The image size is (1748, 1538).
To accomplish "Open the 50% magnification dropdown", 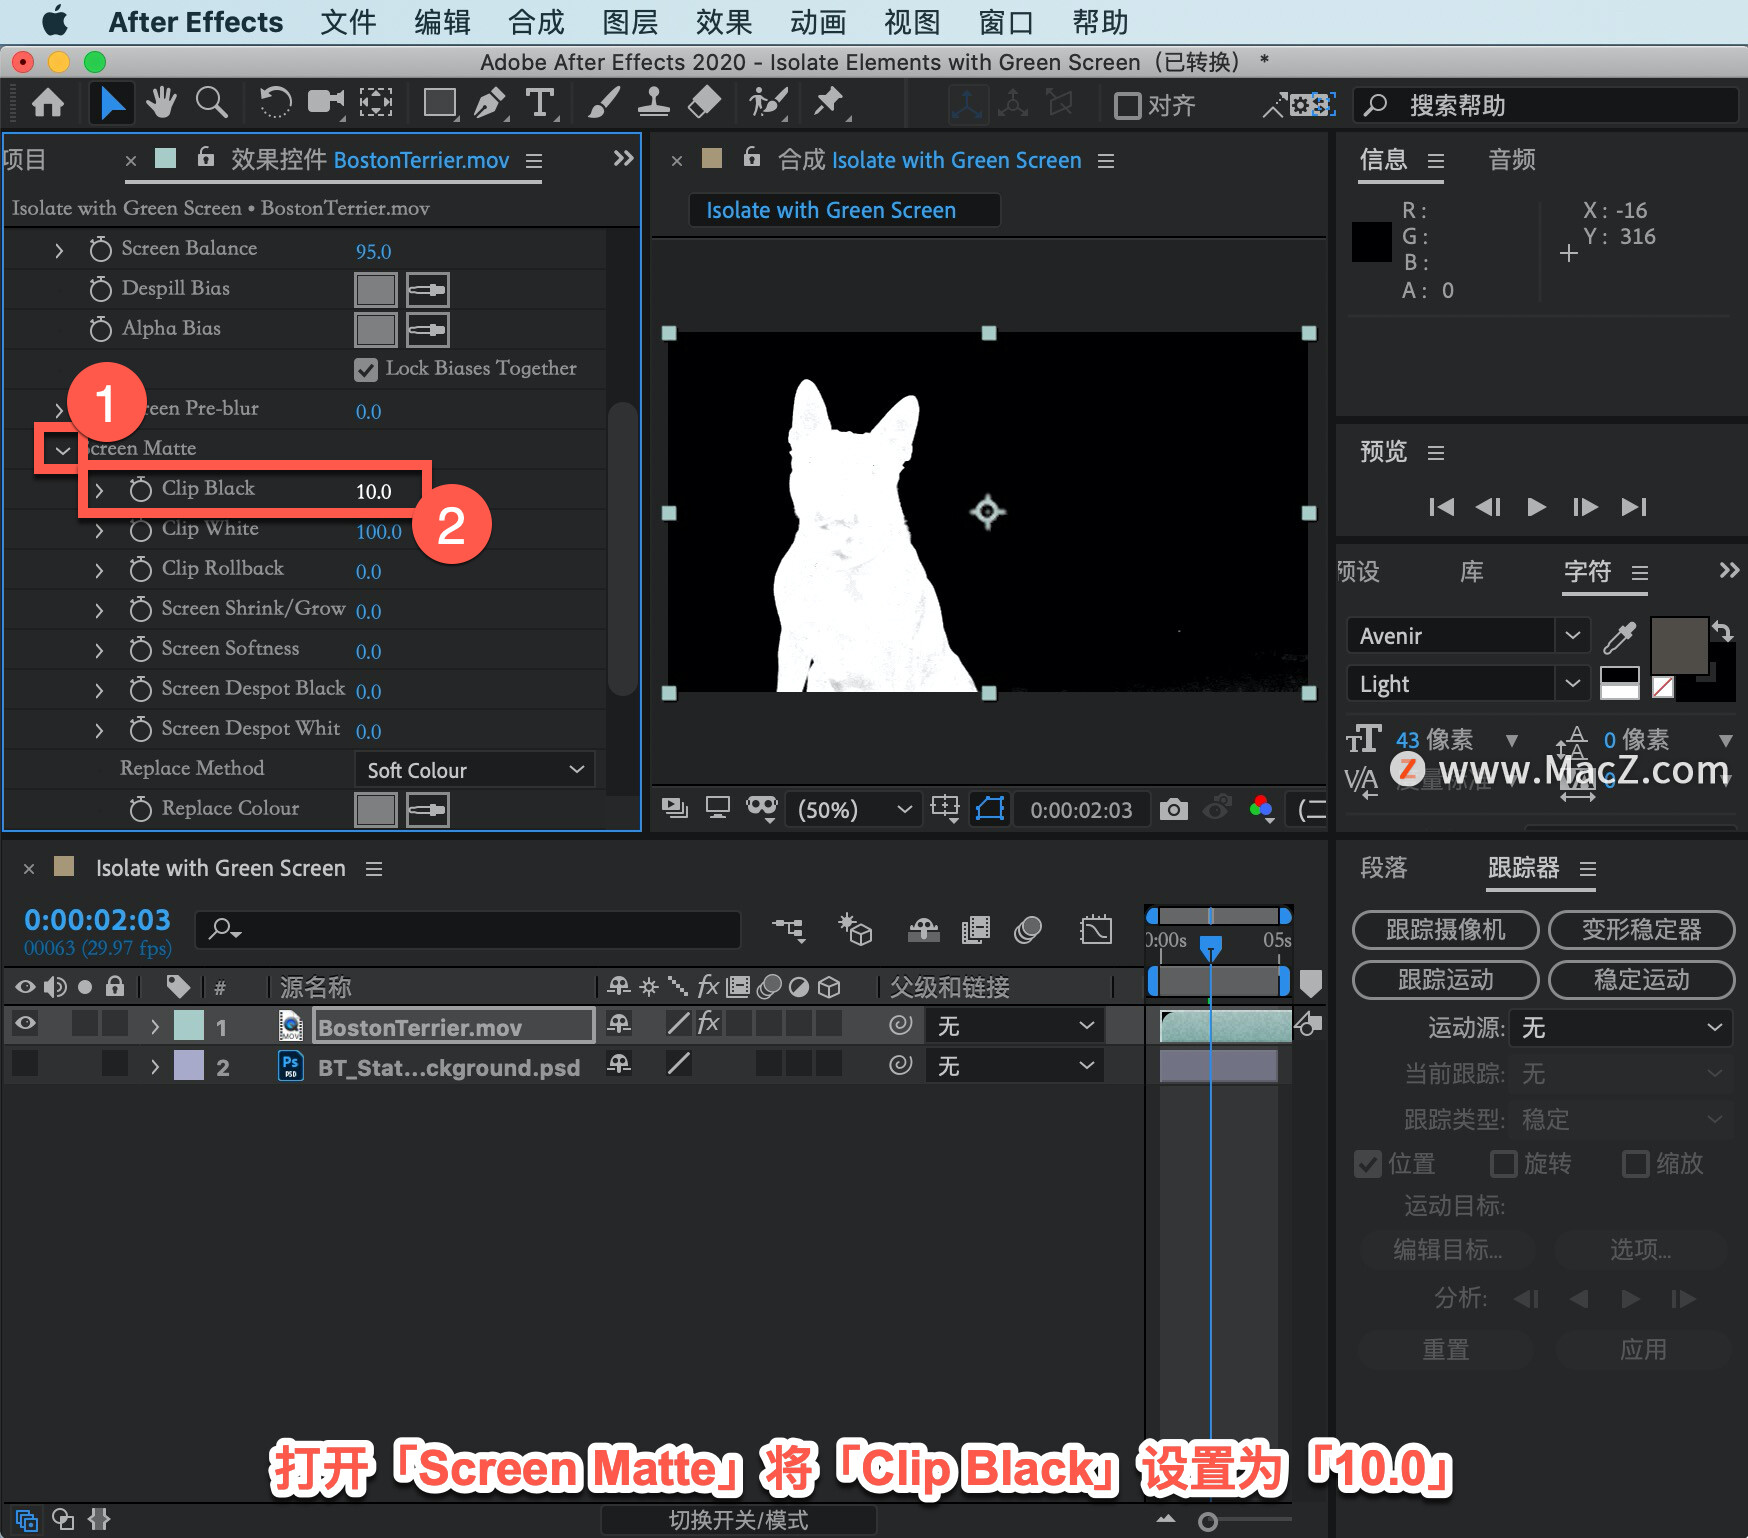I will (853, 809).
